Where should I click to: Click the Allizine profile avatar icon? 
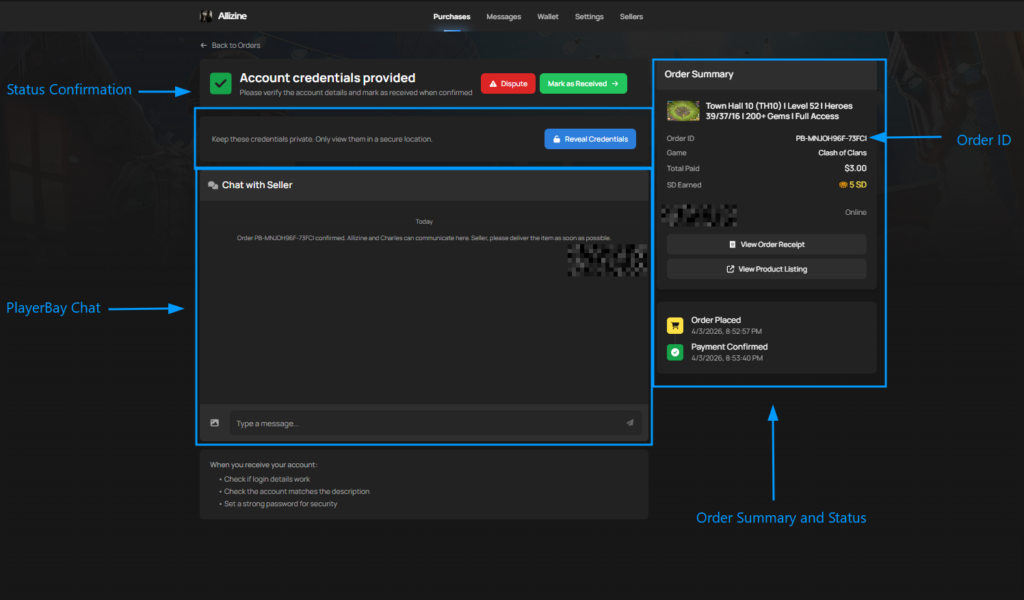(206, 16)
